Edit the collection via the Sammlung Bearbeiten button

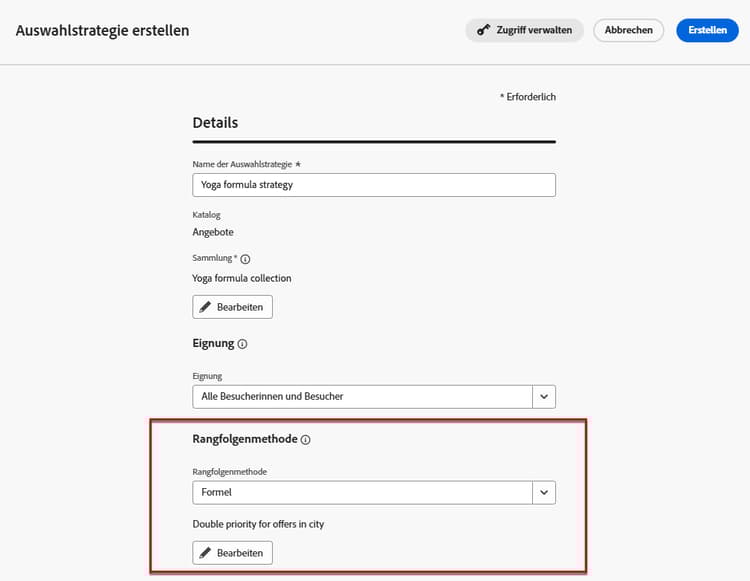tap(232, 307)
